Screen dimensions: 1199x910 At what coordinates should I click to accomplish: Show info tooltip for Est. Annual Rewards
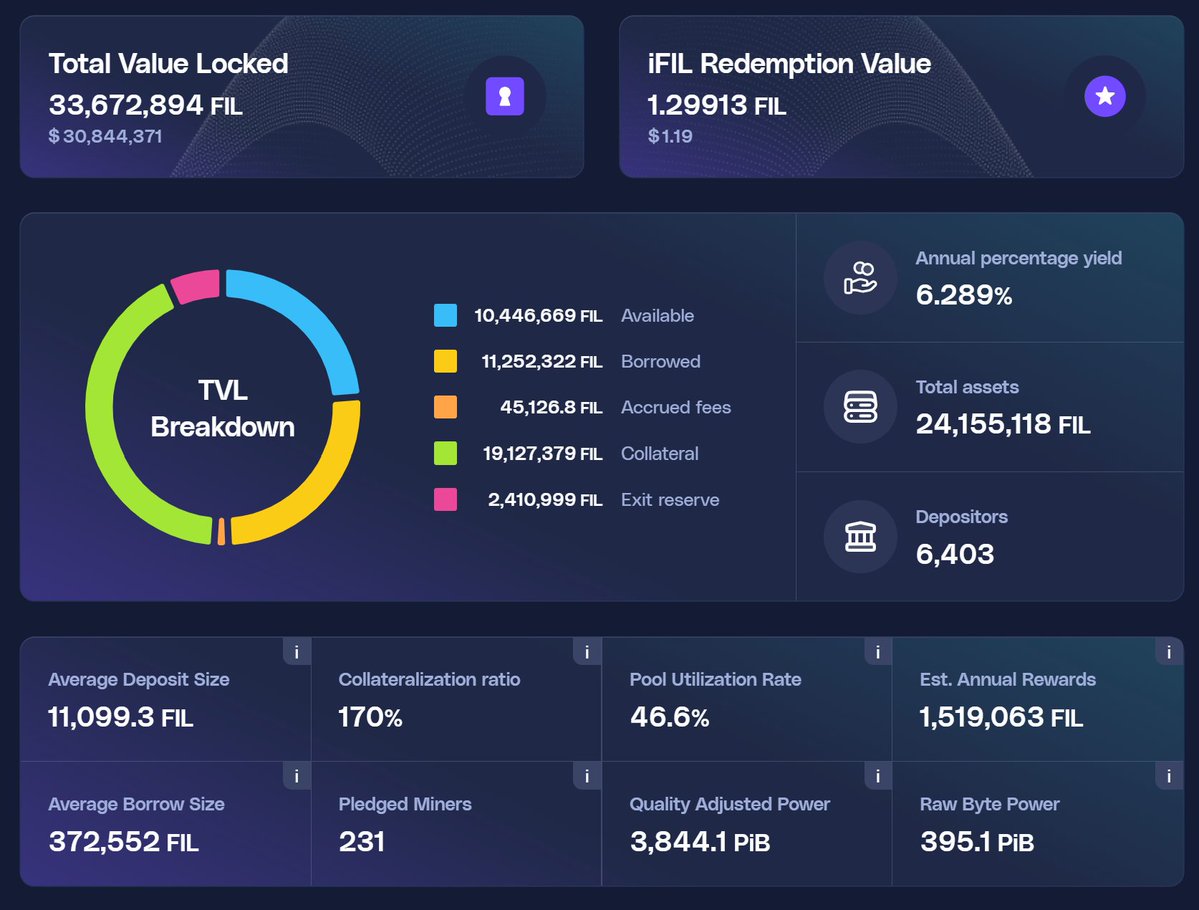(1168, 652)
